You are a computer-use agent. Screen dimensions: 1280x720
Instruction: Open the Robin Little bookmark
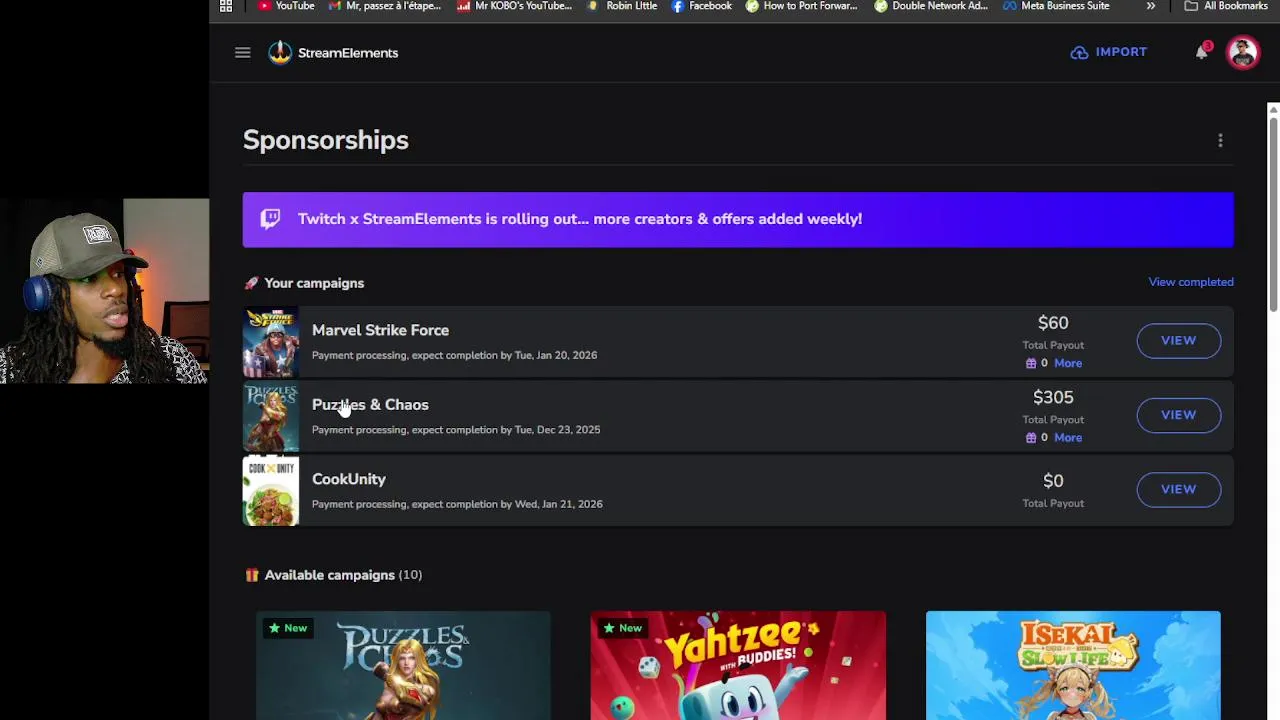(x=623, y=6)
